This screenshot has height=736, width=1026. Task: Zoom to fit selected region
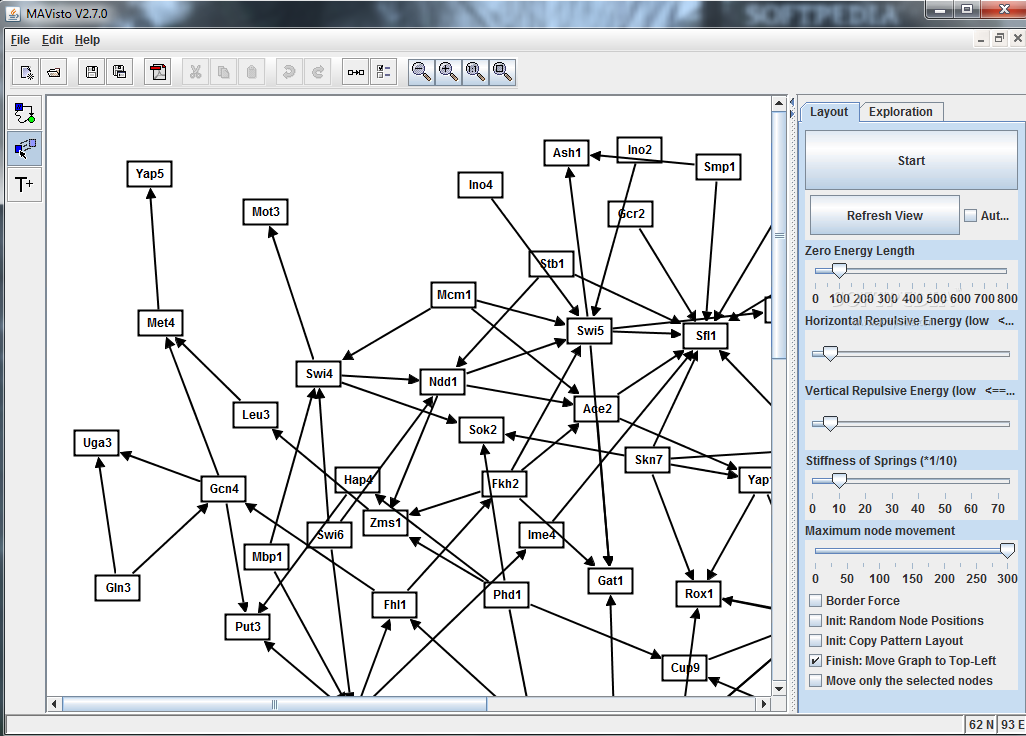(x=502, y=72)
